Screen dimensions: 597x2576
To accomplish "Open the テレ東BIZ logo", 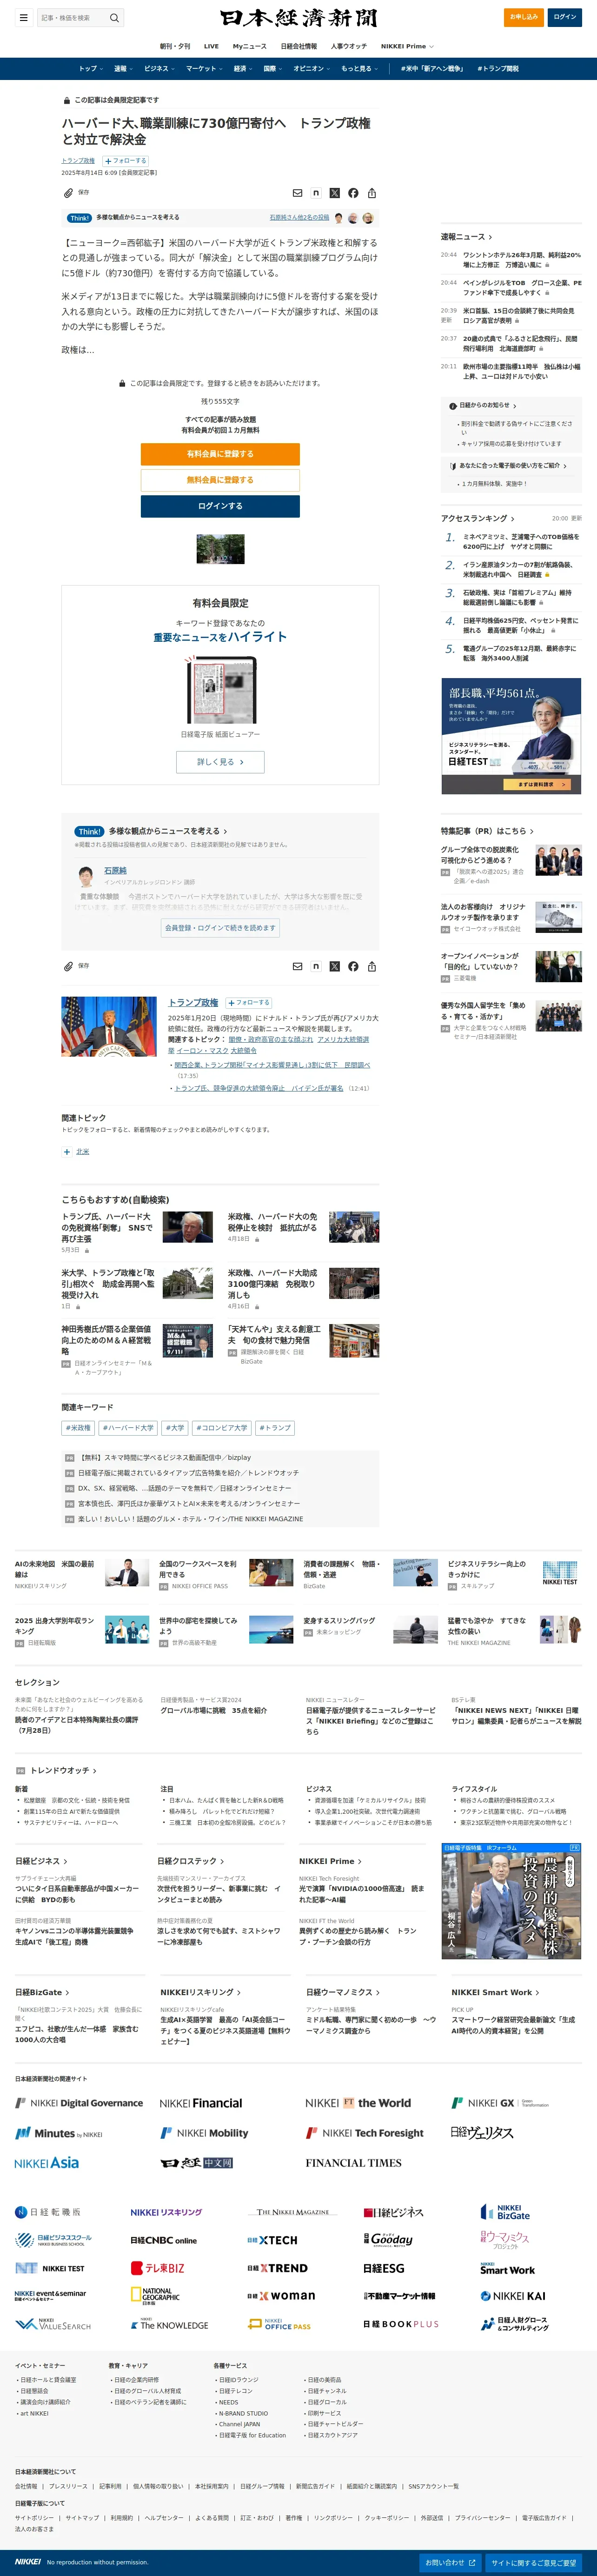I will (158, 2268).
